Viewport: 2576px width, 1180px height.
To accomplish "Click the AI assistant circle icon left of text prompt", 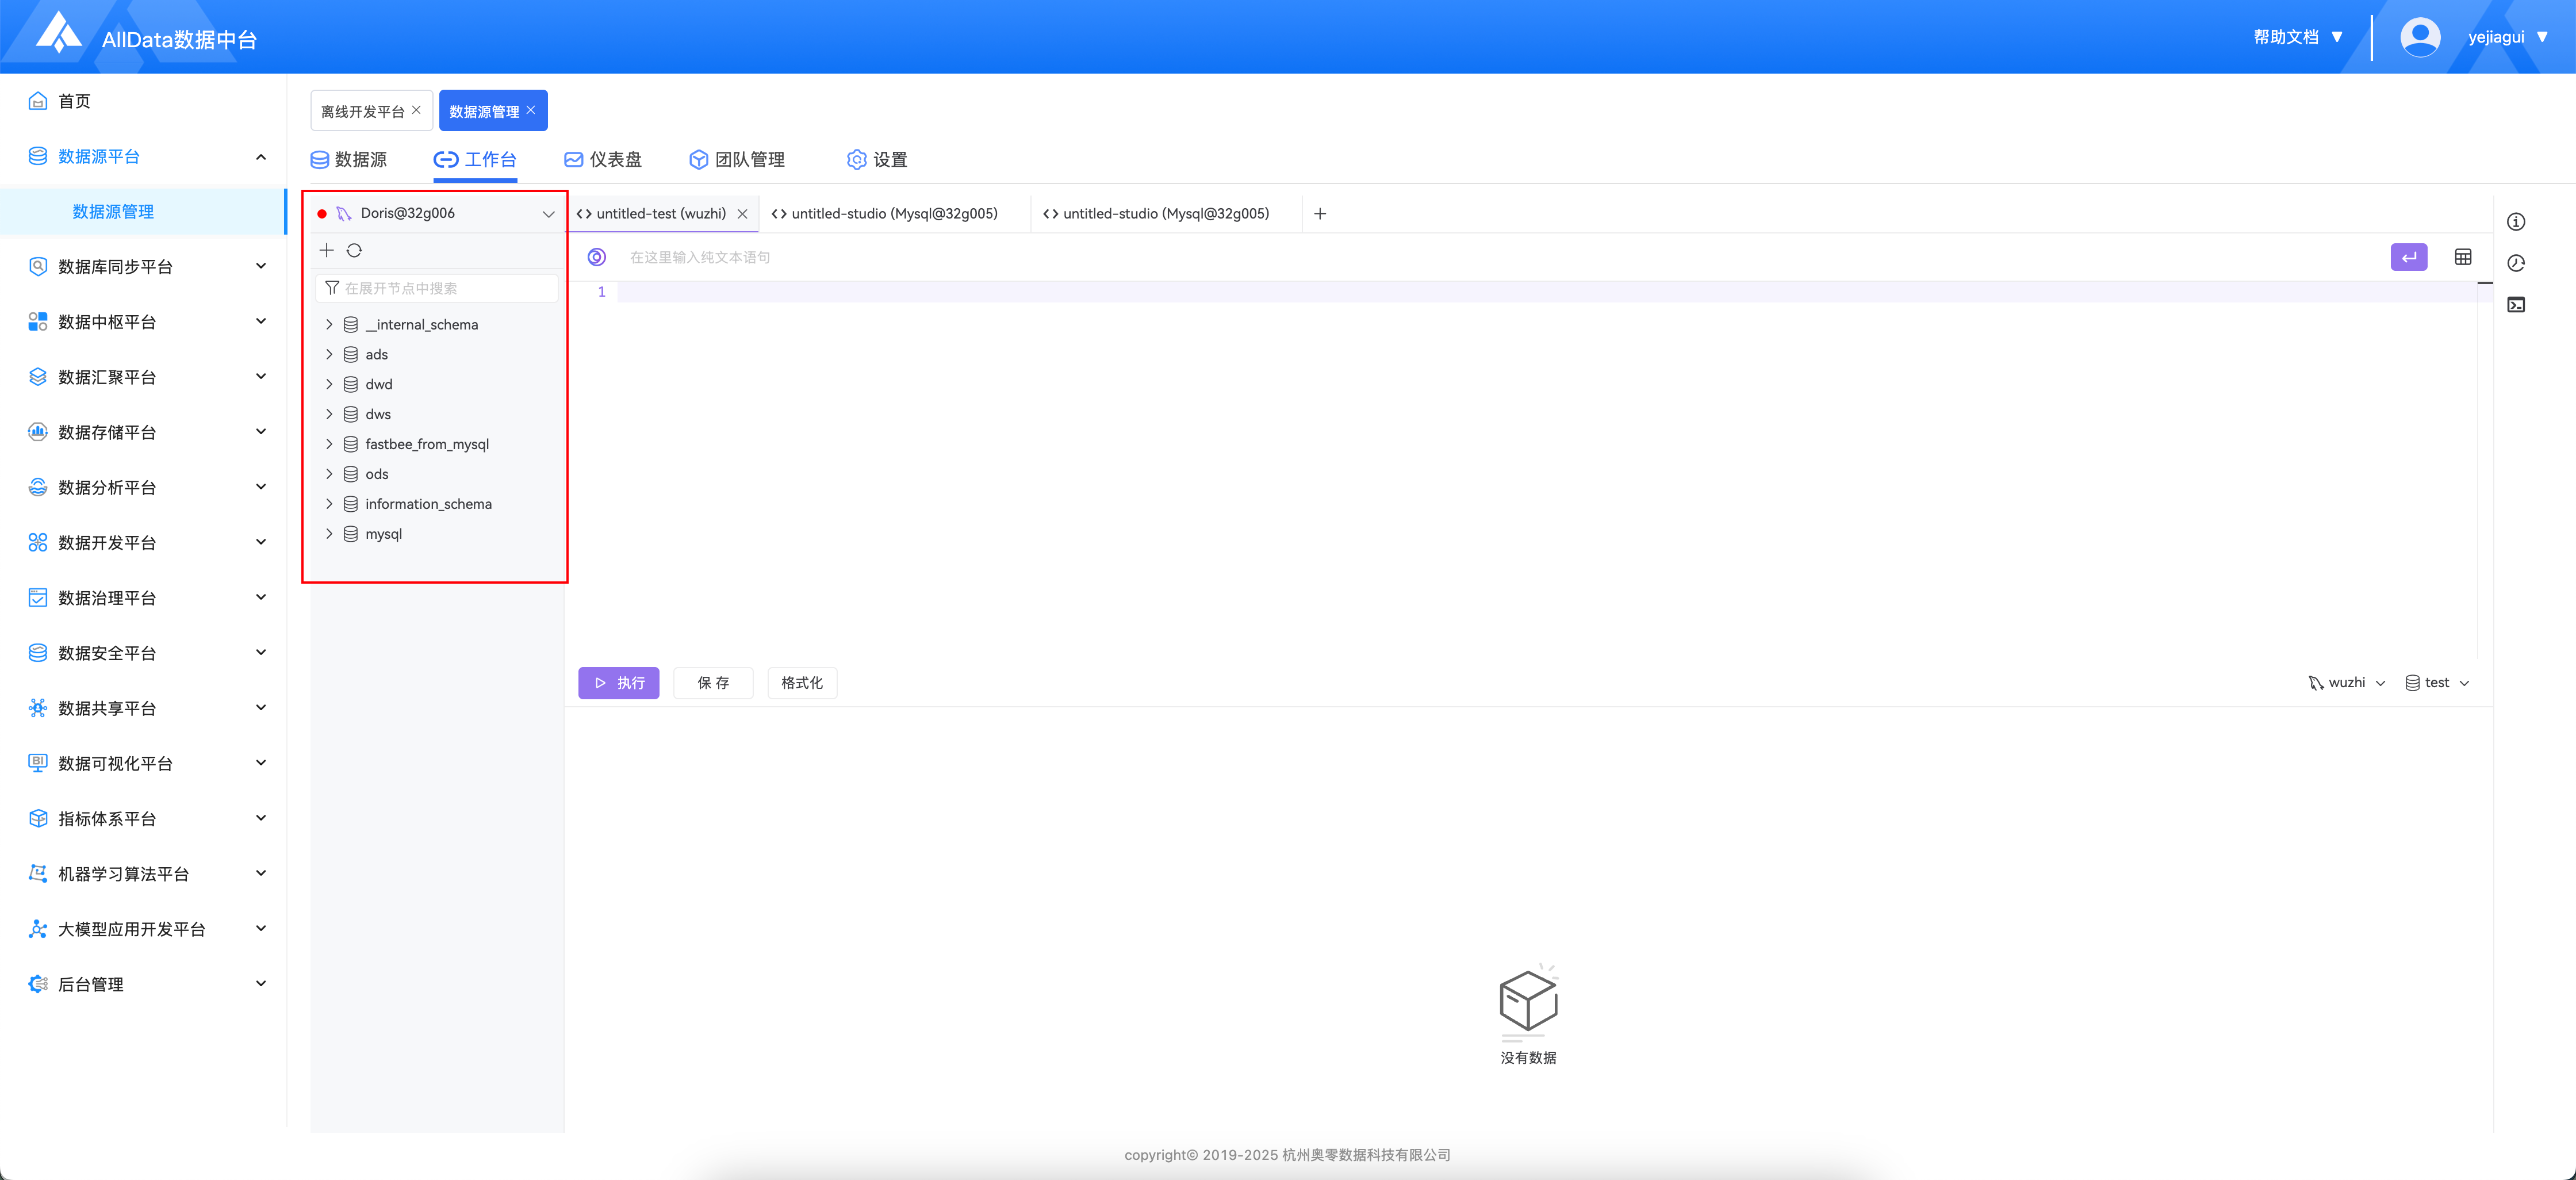I will click(x=597, y=257).
